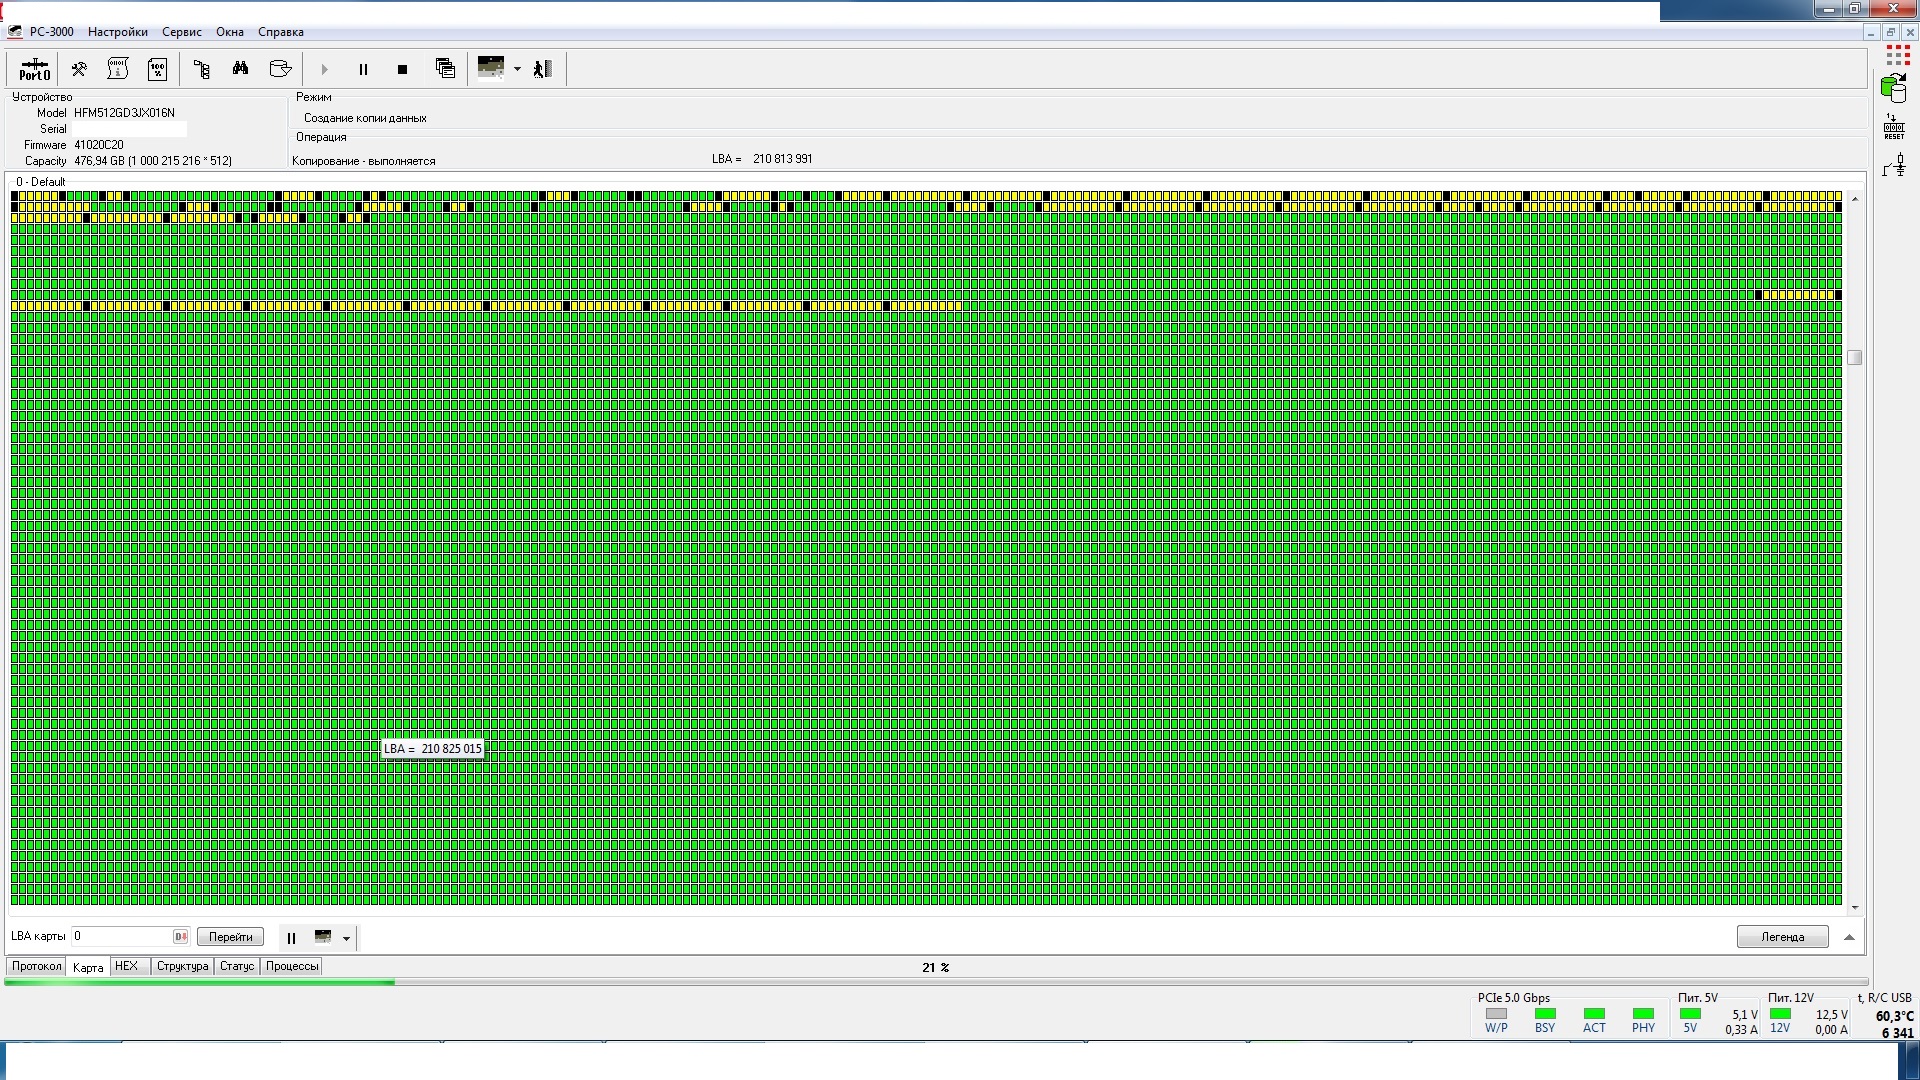Click the Перейти button
This screenshot has height=1080, width=1920.
(x=230, y=937)
